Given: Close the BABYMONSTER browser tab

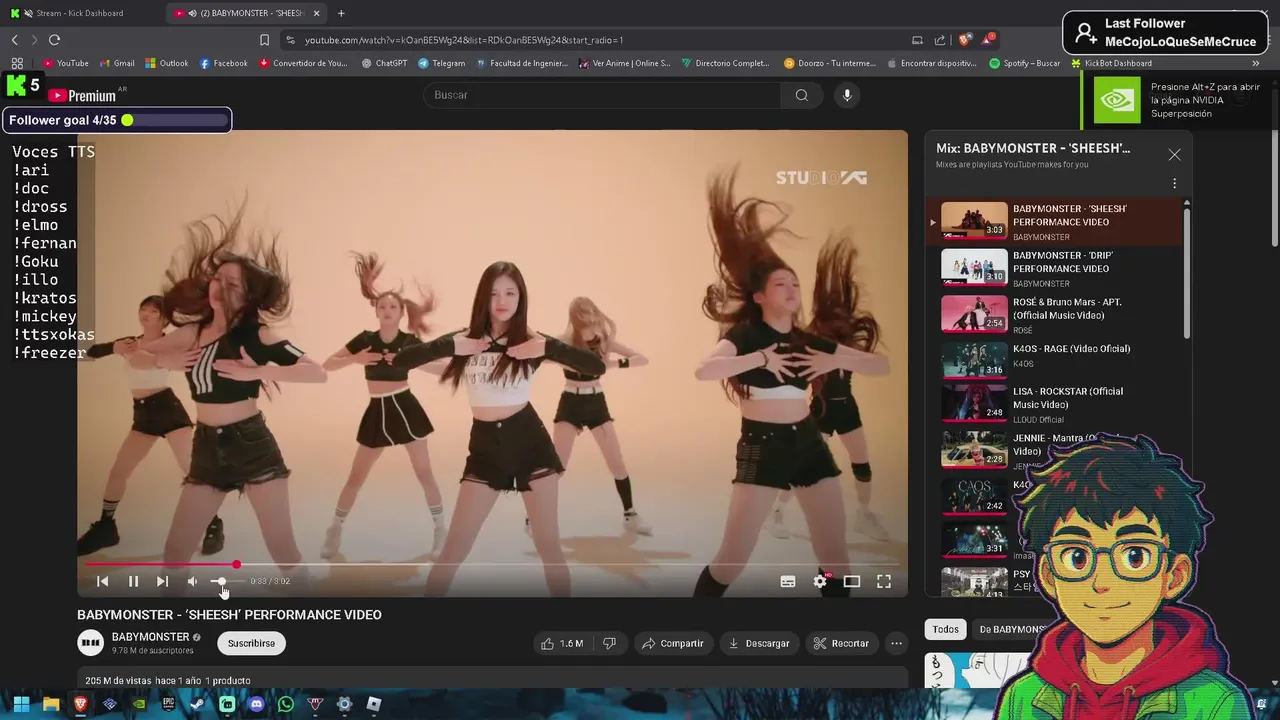Looking at the screenshot, I should [x=317, y=13].
